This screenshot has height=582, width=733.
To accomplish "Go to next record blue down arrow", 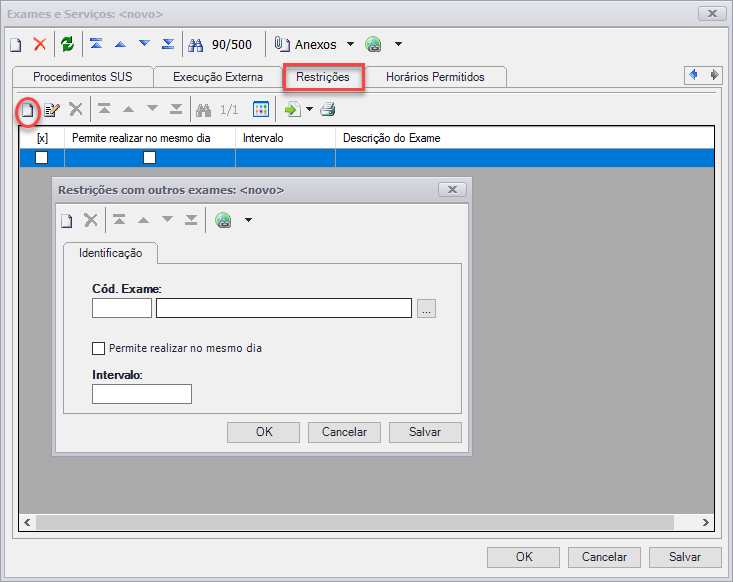I will [x=144, y=43].
